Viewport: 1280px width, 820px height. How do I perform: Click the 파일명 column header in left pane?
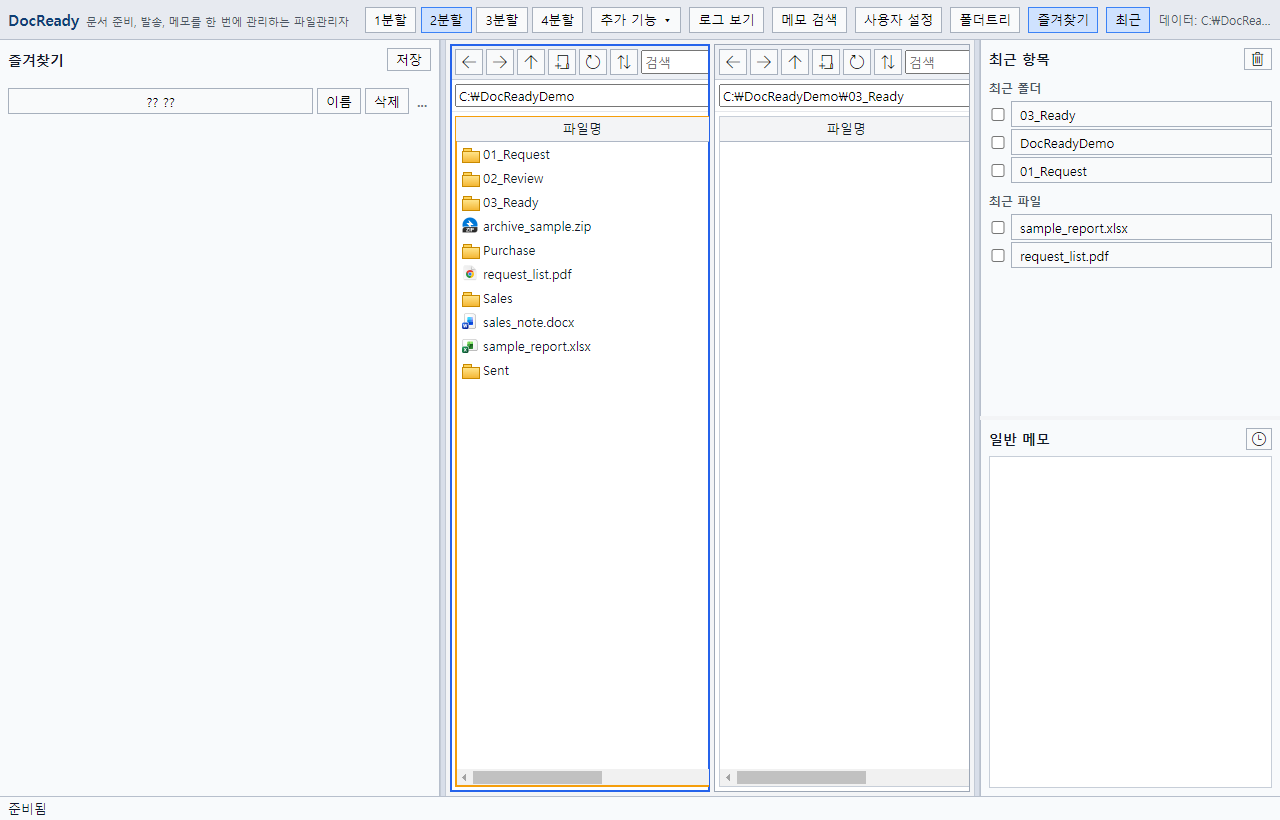[x=582, y=129]
